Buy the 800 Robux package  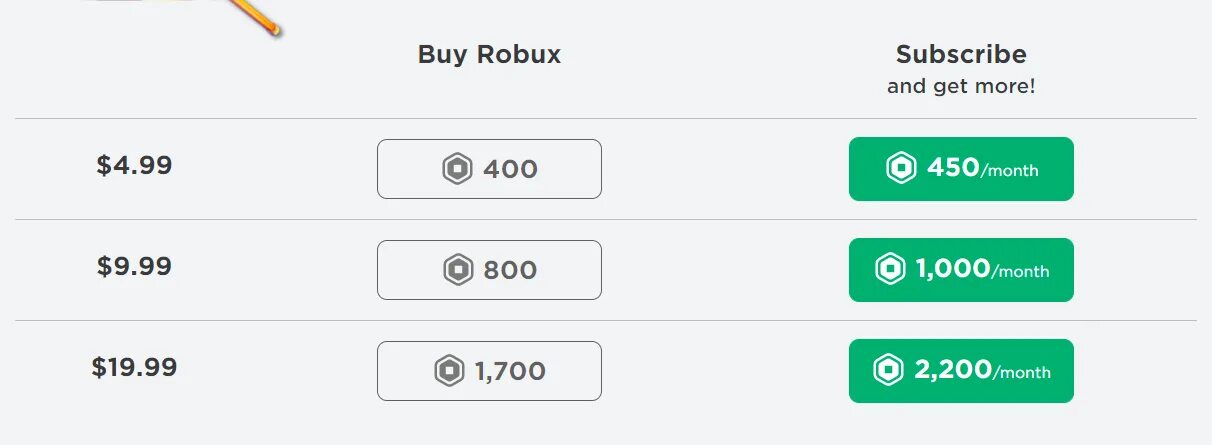(489, 270)
